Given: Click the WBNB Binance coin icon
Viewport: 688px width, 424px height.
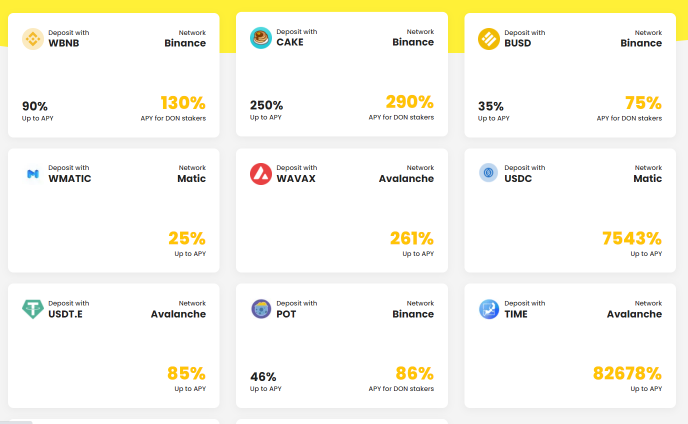Looking at the screenshot, I should coord(33,39).
